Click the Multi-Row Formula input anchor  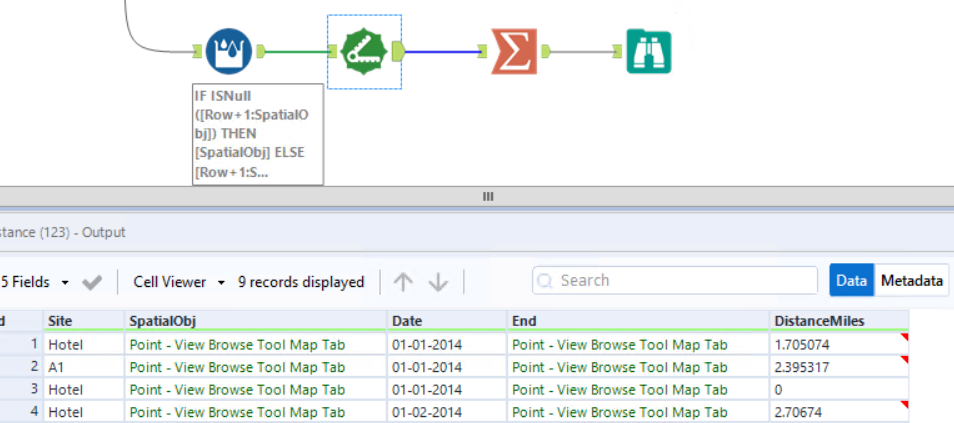pyautogui.click(x=197, y=51)
